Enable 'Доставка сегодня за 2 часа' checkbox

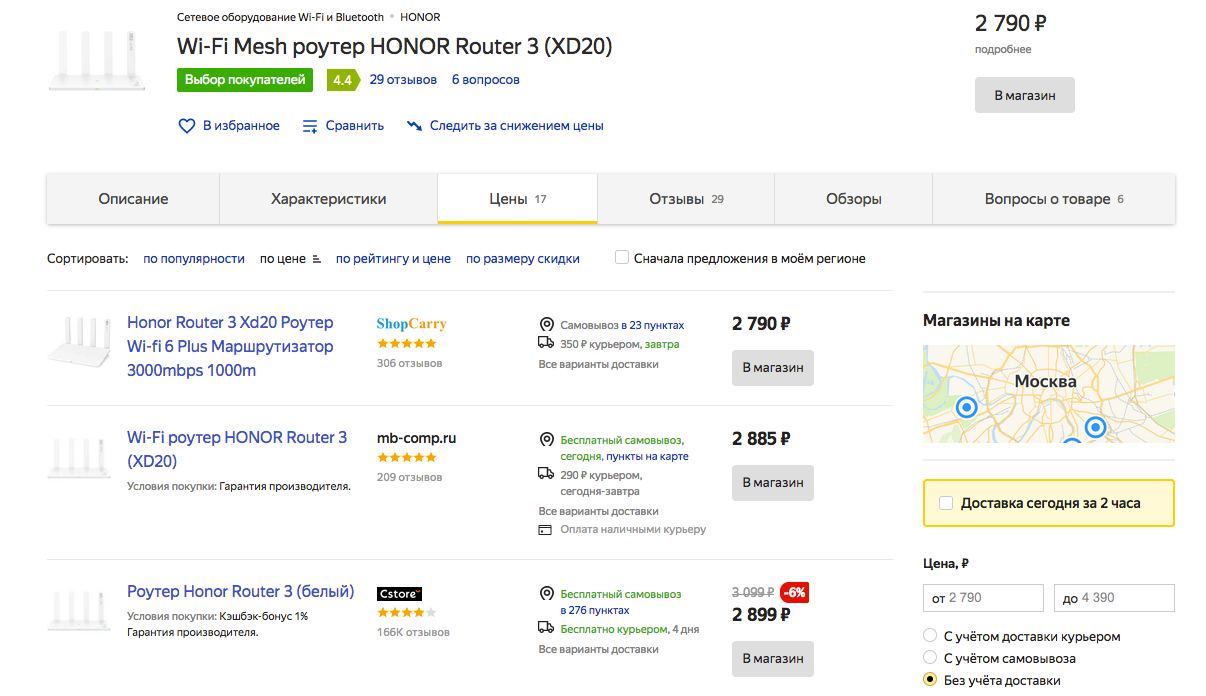click(x=946, y=503)
